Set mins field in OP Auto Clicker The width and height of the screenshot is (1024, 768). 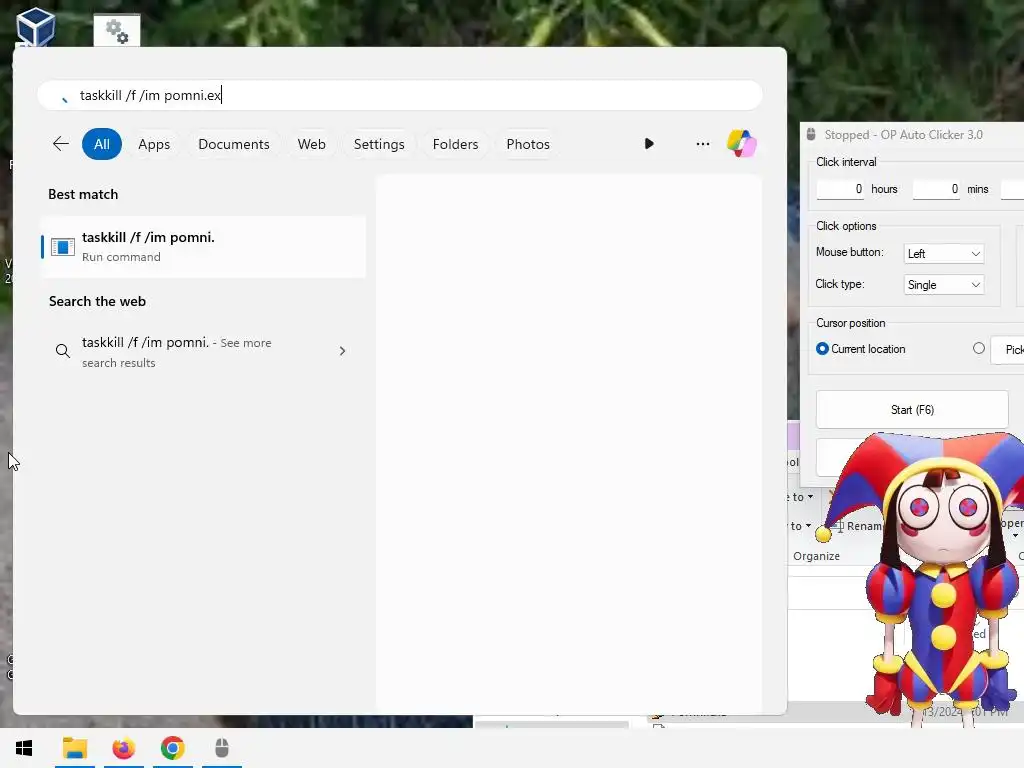click(x=936, y=189)
